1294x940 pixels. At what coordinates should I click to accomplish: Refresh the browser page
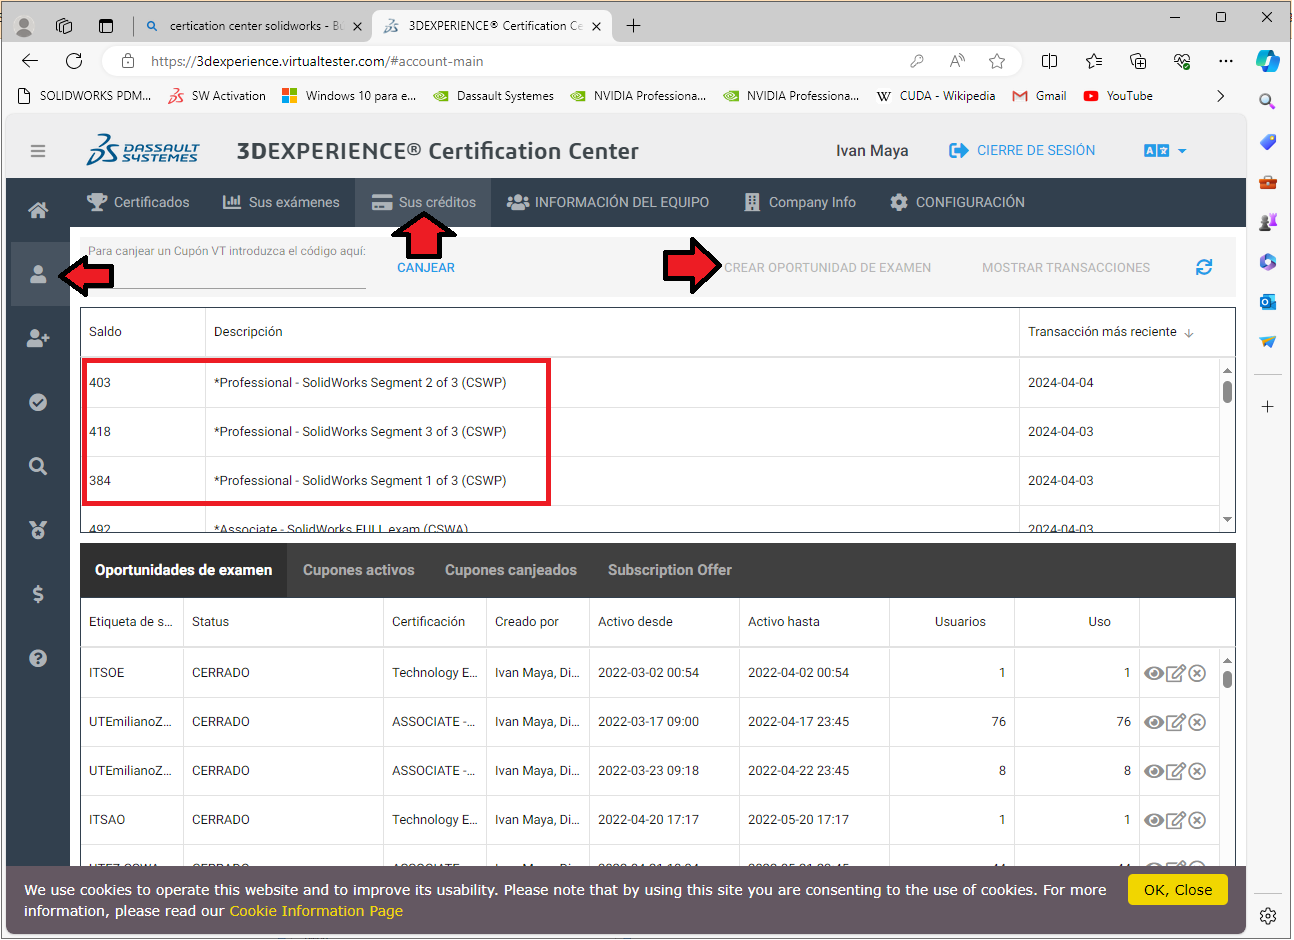[74, 61]
